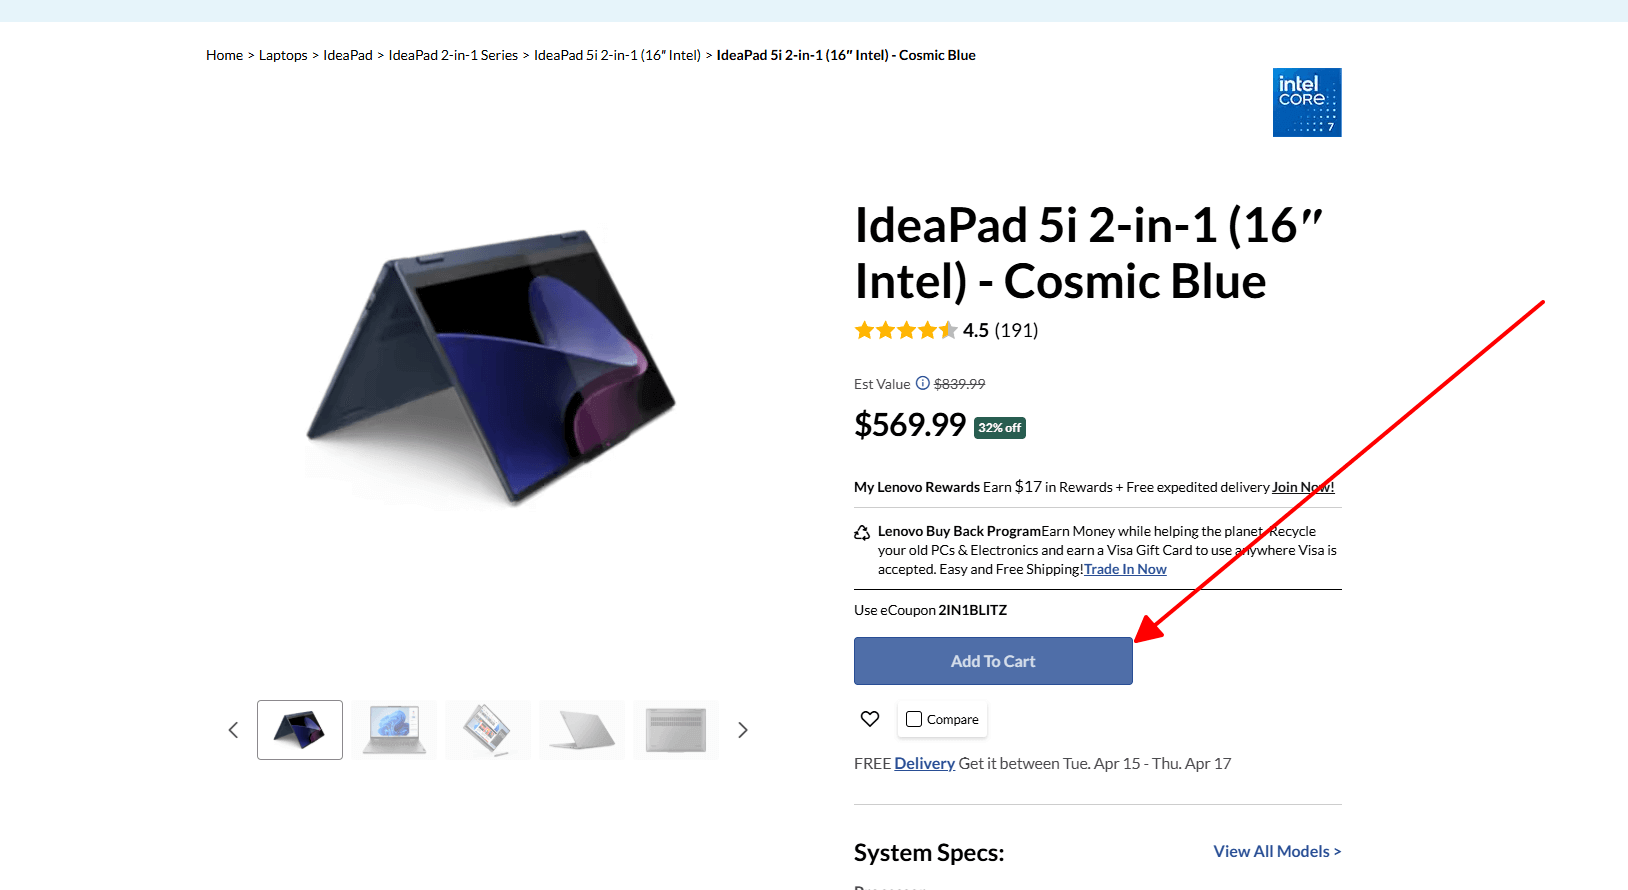Viewport: 1628px width, 890px height.
Task: Open the Est Value info tooltip
Action: 921,383
